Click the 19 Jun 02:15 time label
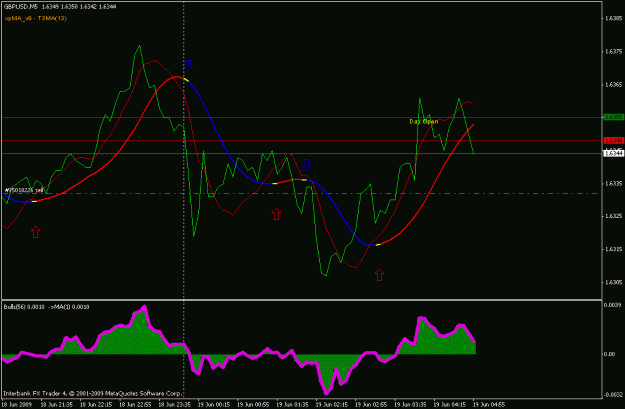The height and width of the screenshot is (409, 625). [332, 405]
